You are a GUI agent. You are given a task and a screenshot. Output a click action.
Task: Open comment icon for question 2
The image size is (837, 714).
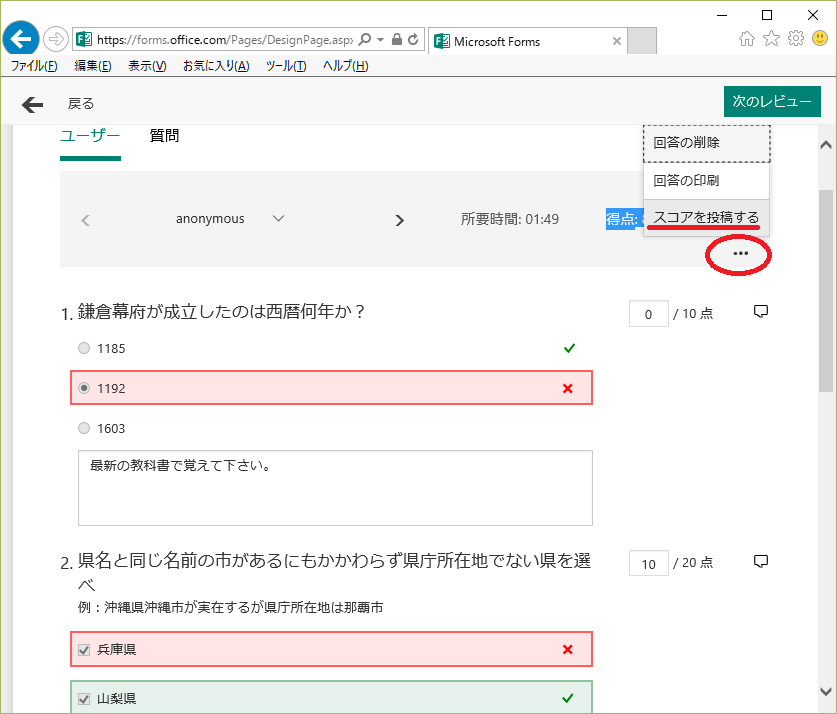(761, 562)
